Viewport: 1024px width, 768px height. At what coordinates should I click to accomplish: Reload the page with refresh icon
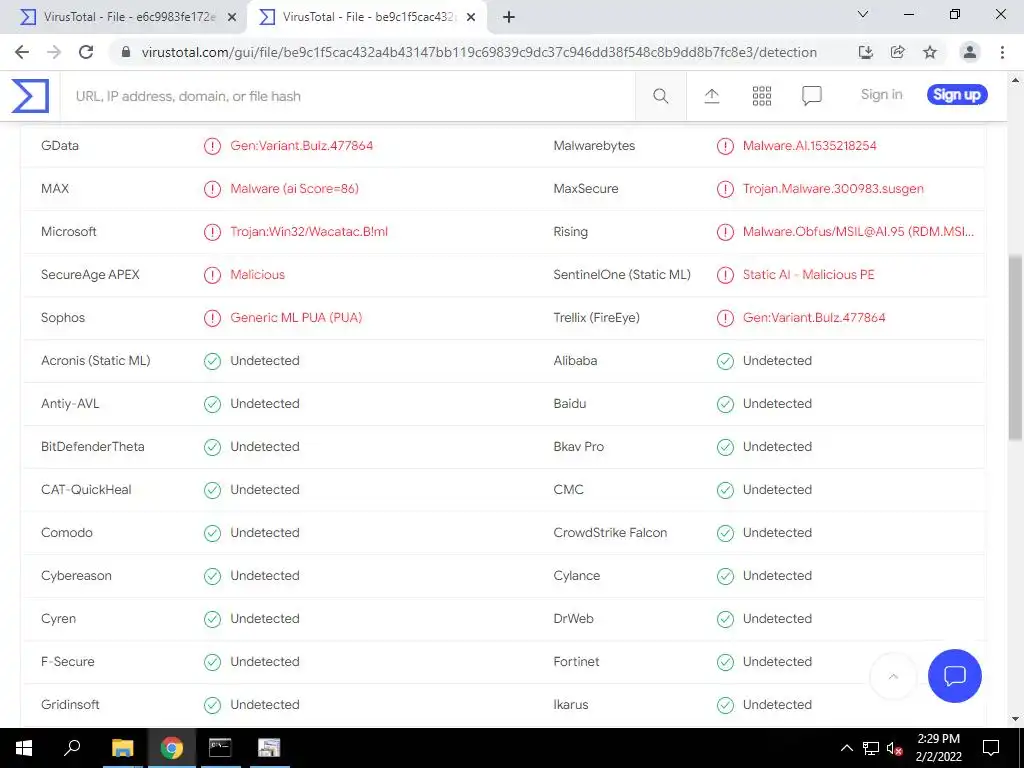click(86, 52)
